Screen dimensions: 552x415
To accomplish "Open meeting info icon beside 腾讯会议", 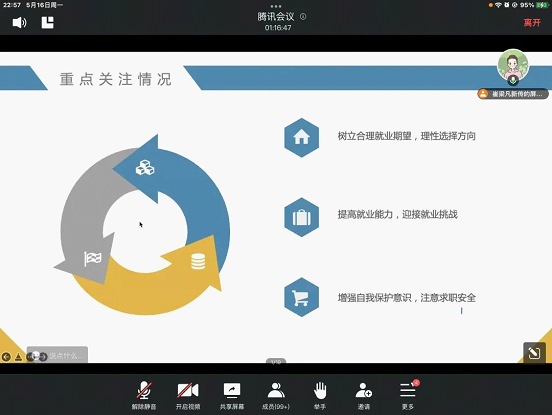I will coord(303,16).
